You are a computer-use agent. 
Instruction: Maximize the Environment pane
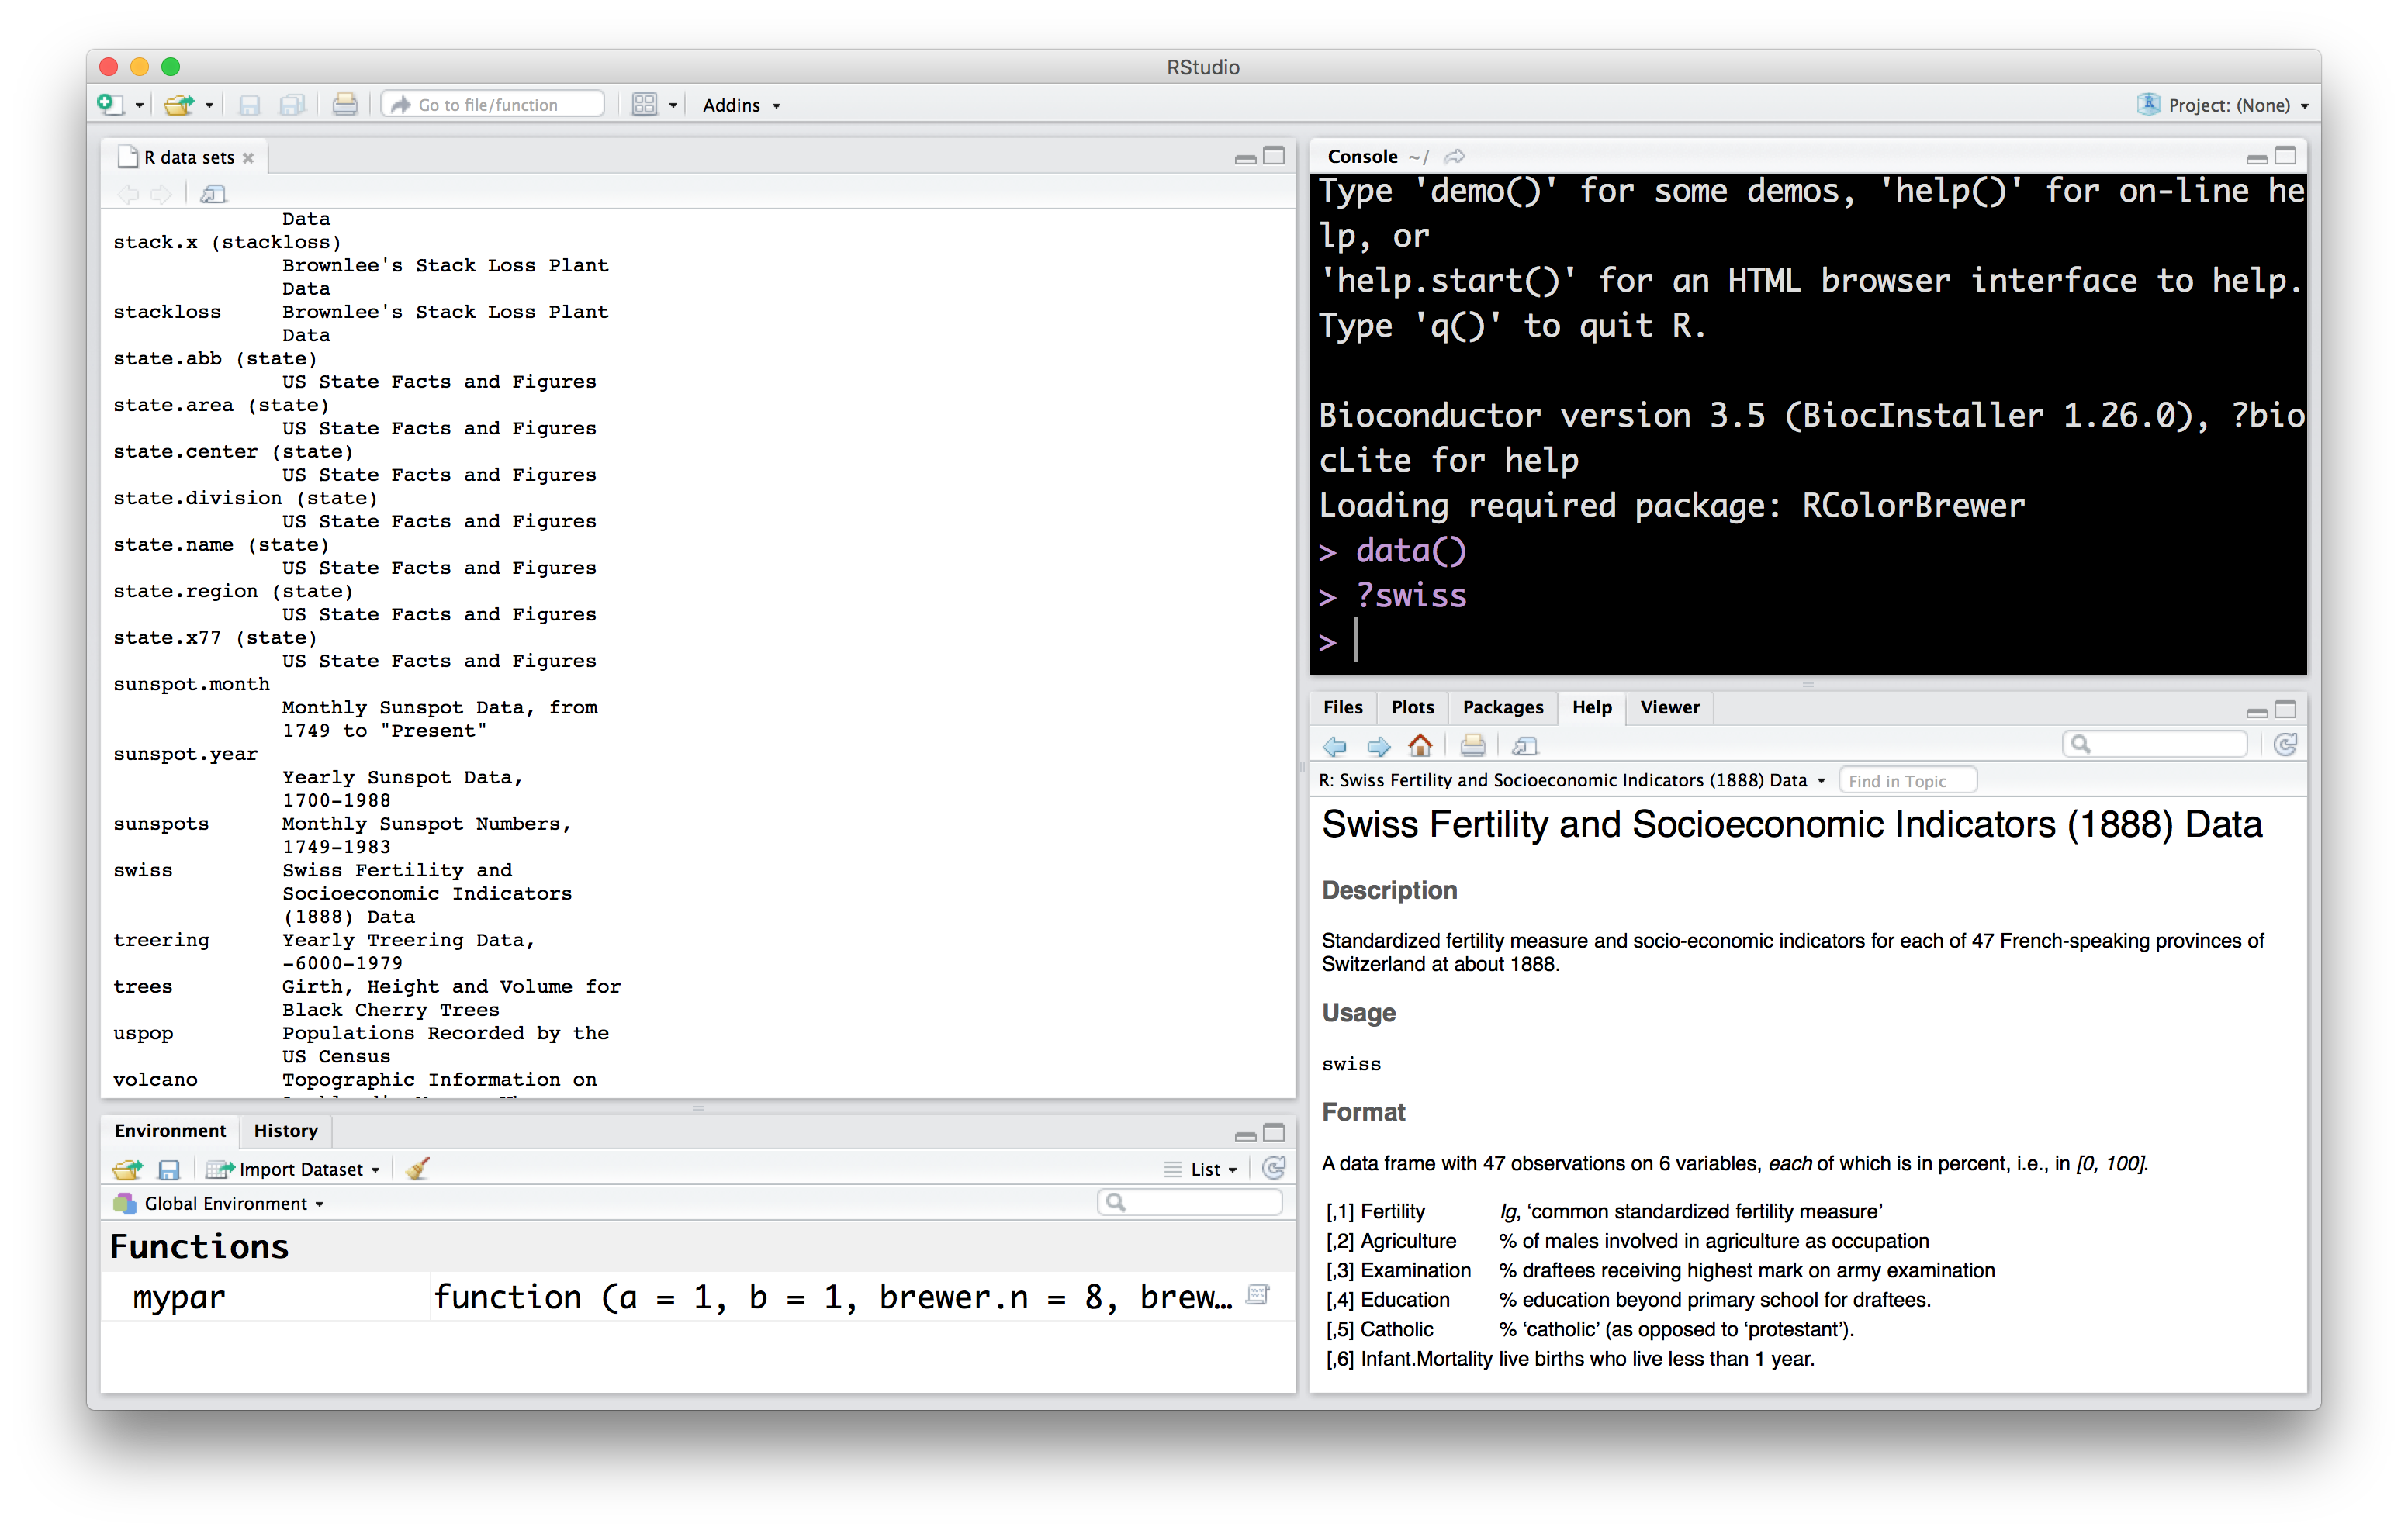click(1274, 1133)
